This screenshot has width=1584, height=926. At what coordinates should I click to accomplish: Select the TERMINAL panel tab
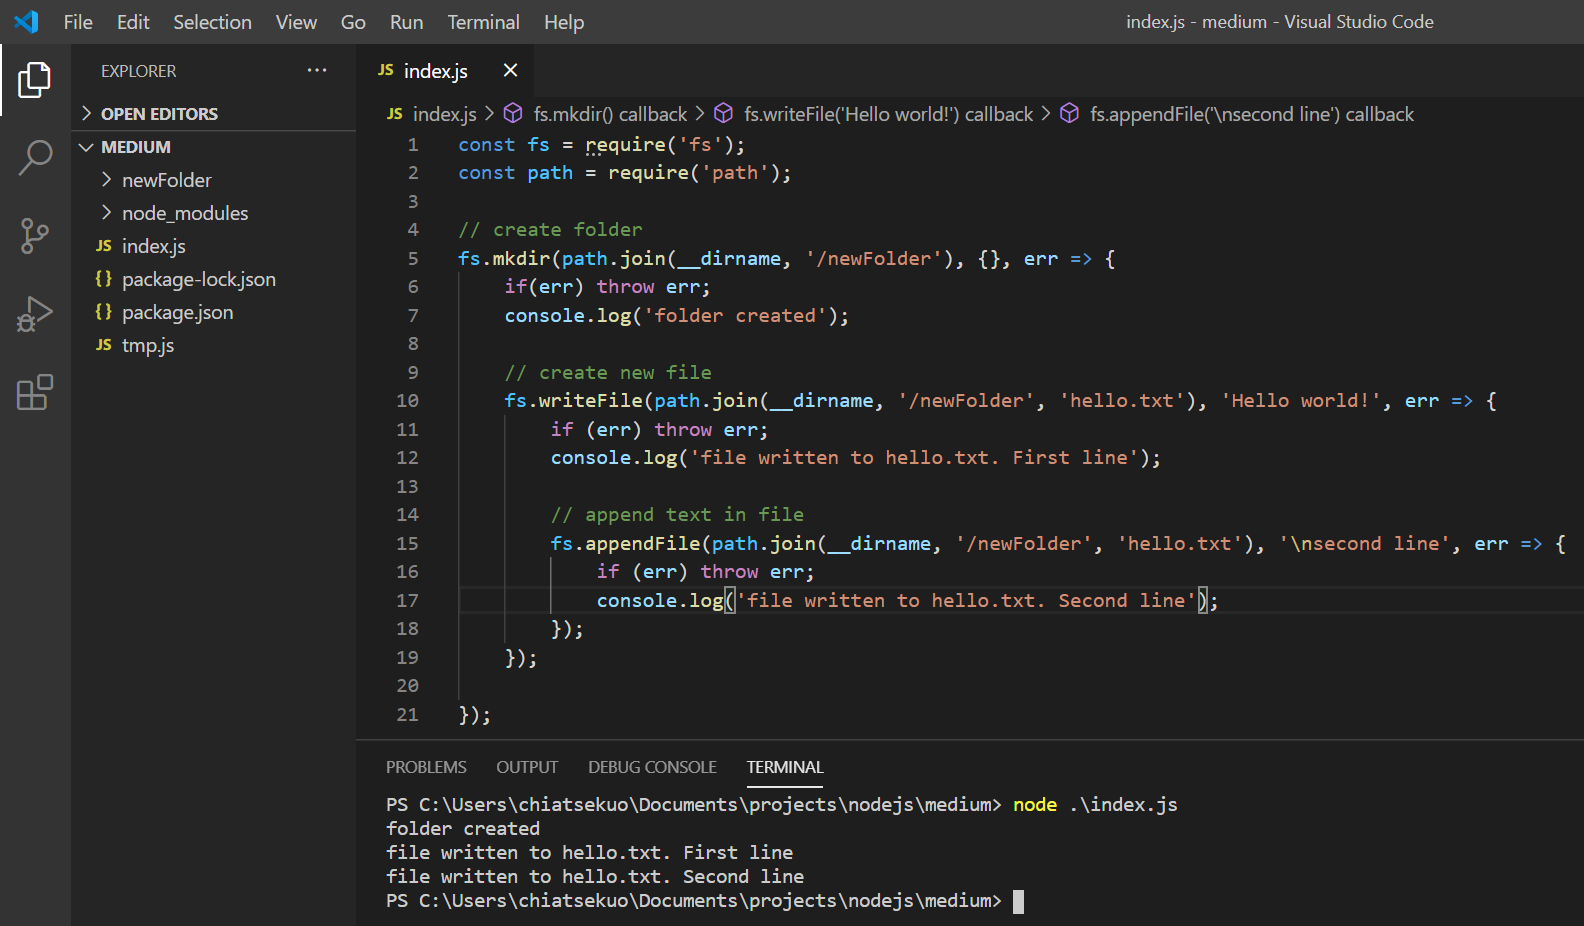[x=785, y=767]
